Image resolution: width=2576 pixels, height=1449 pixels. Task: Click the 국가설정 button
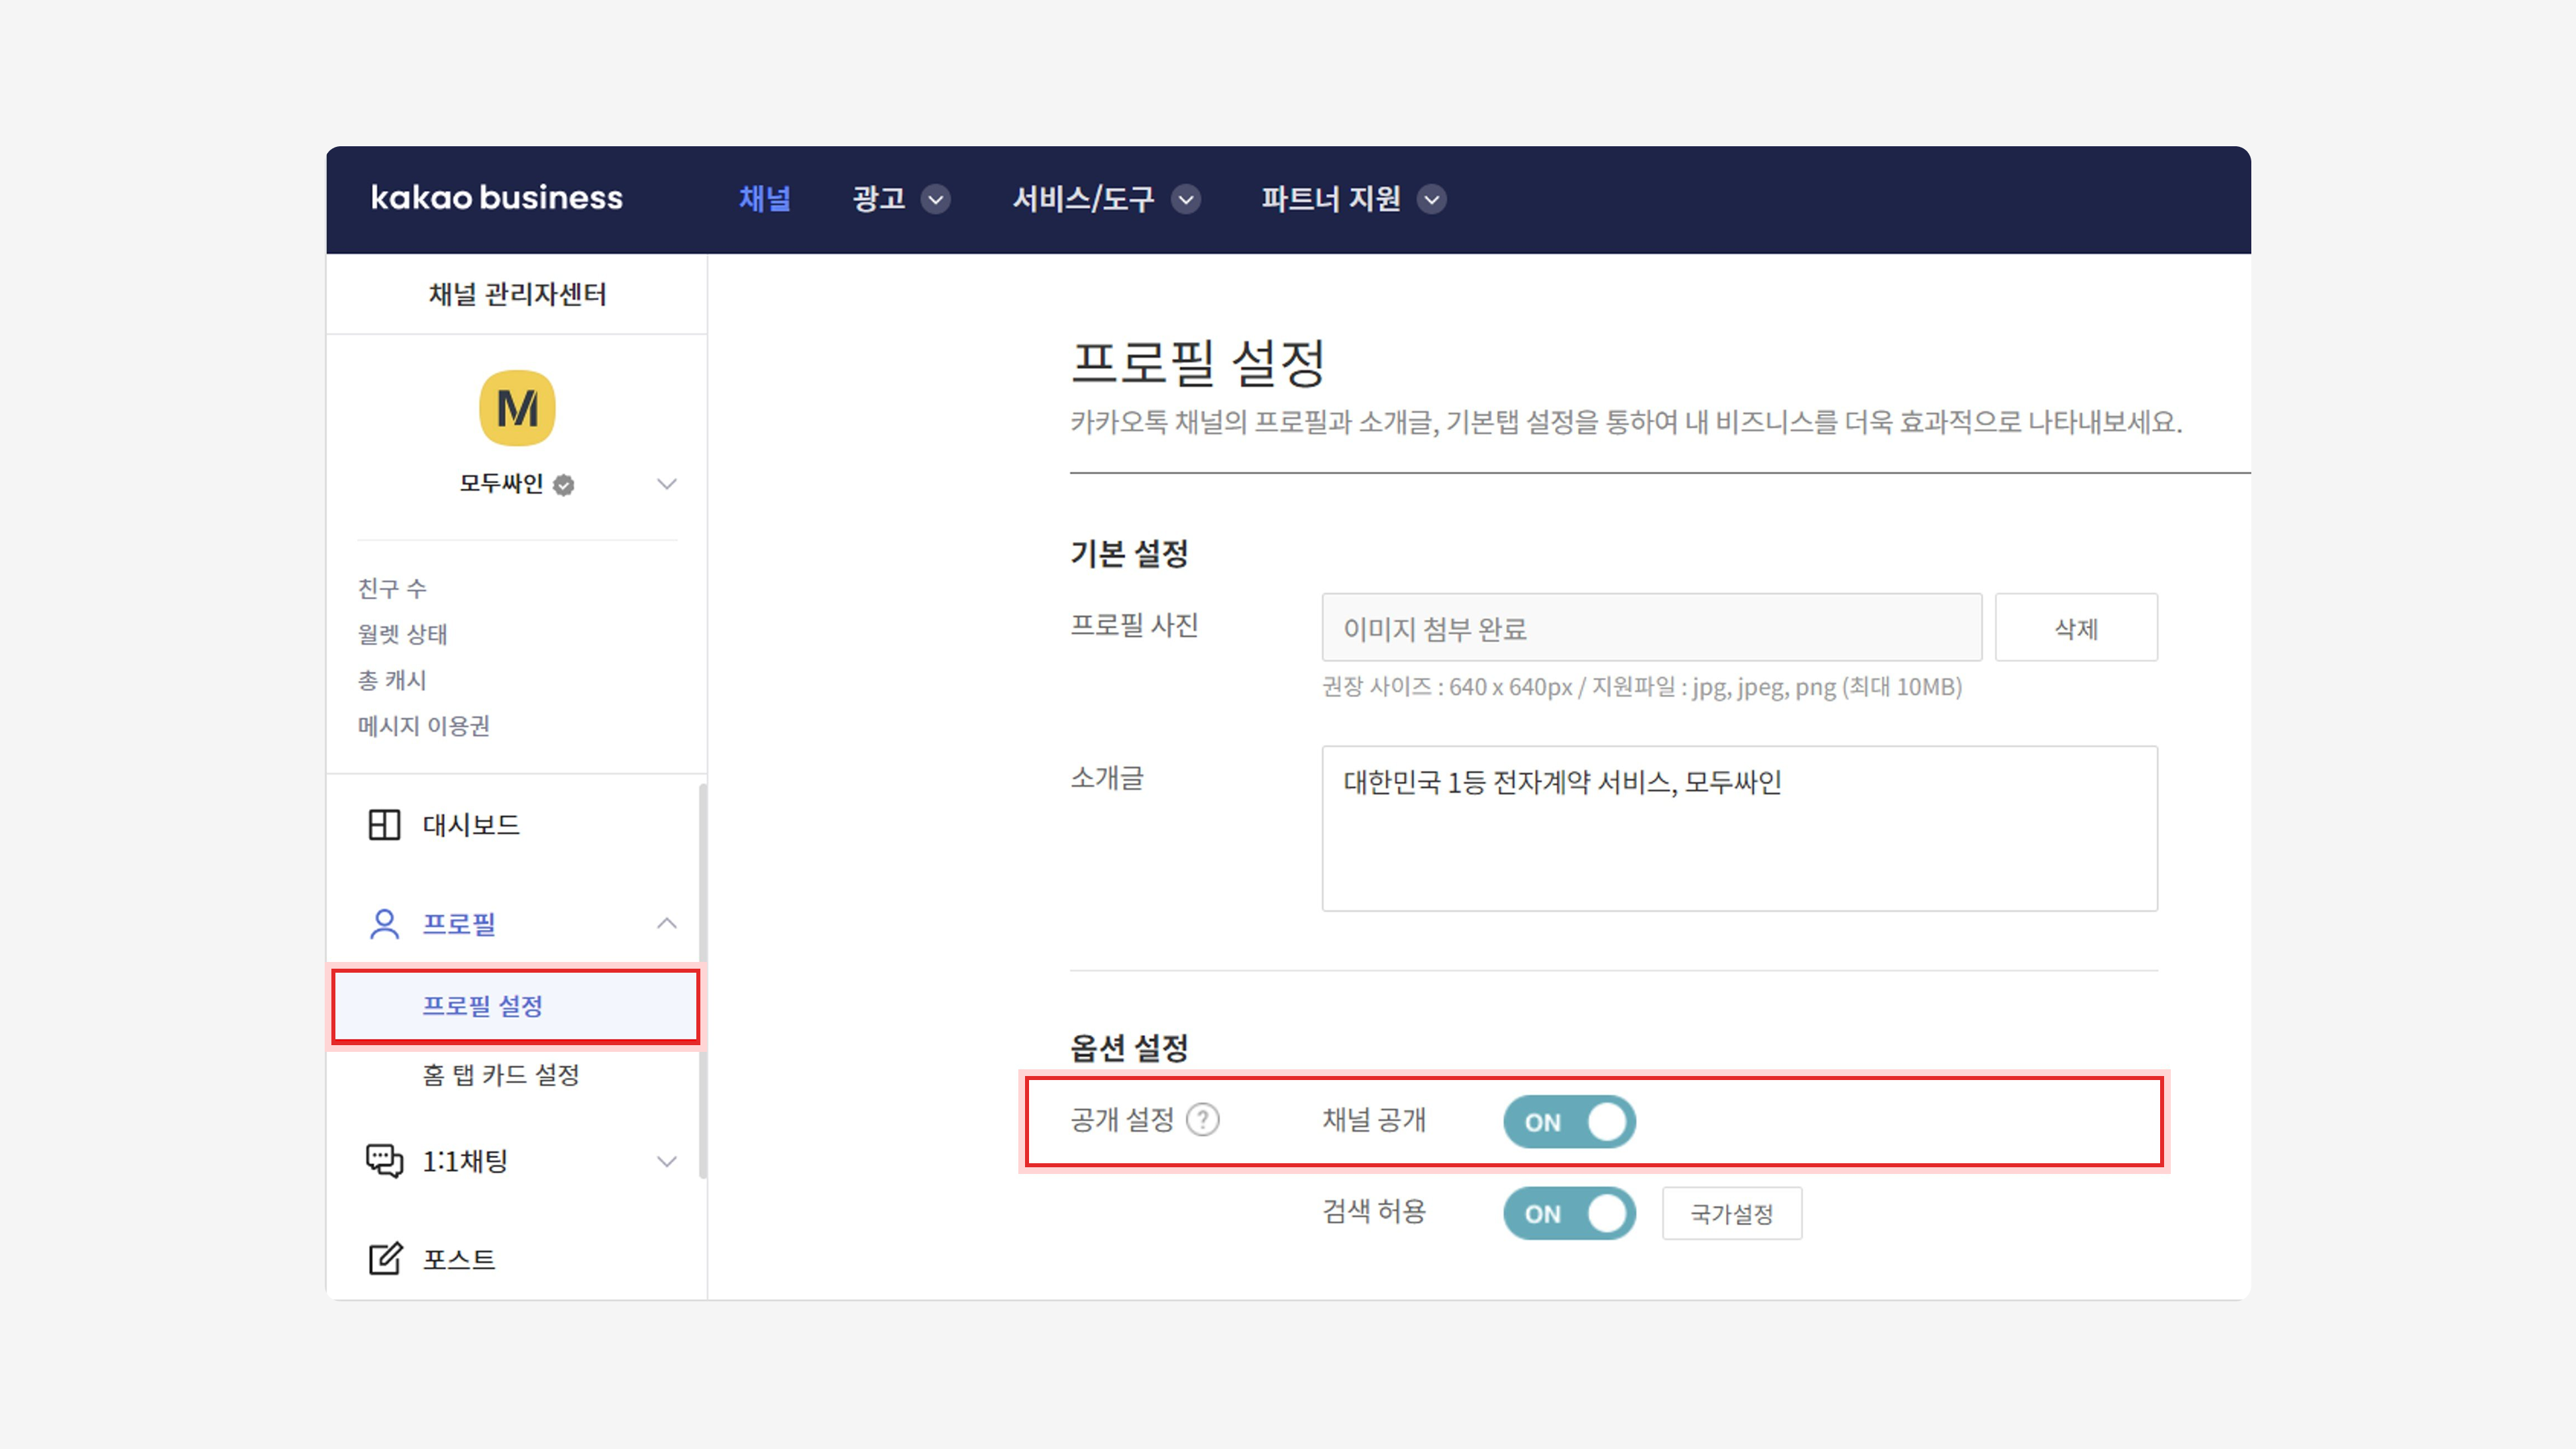(x=1732, y=1214)
